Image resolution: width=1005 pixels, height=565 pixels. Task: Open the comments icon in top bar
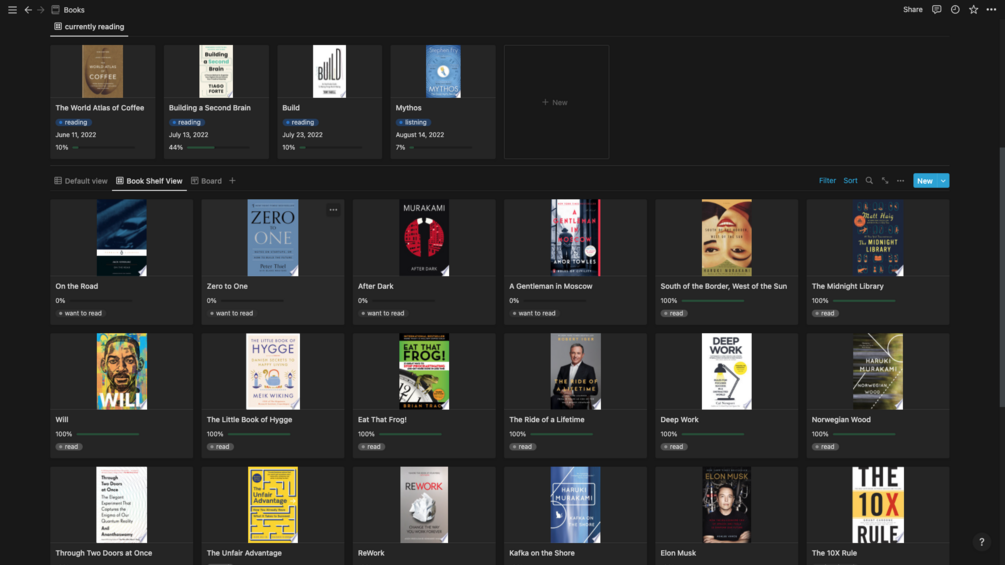[936, 10]
